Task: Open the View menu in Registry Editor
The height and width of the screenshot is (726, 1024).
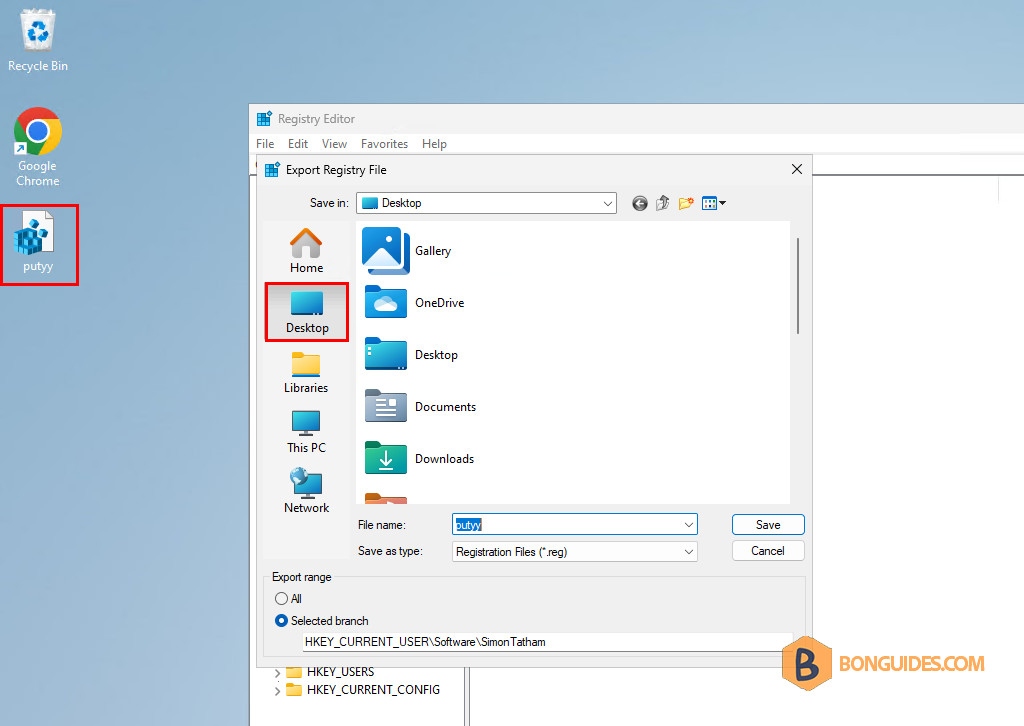Action: [x=334, y=144]
